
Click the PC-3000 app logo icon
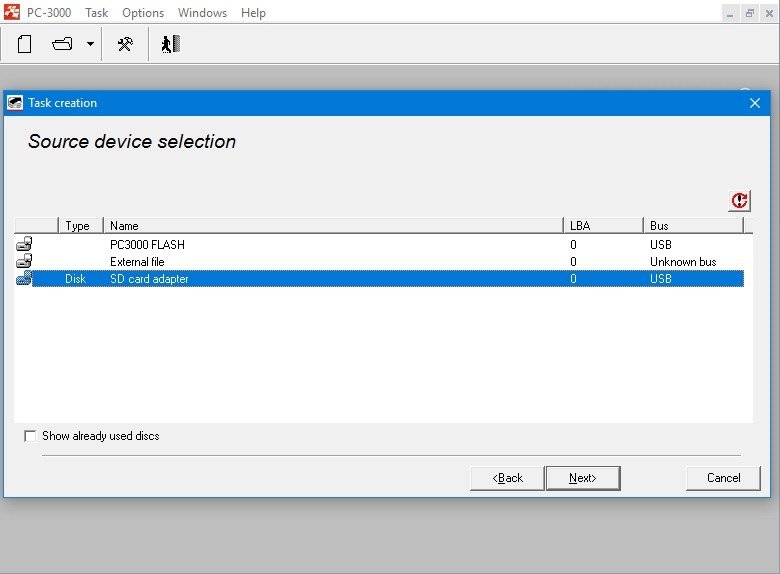12,12
